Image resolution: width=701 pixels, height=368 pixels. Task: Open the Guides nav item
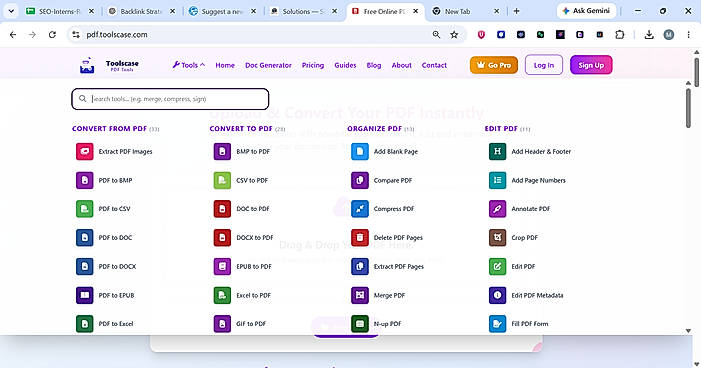pos(345,65)
